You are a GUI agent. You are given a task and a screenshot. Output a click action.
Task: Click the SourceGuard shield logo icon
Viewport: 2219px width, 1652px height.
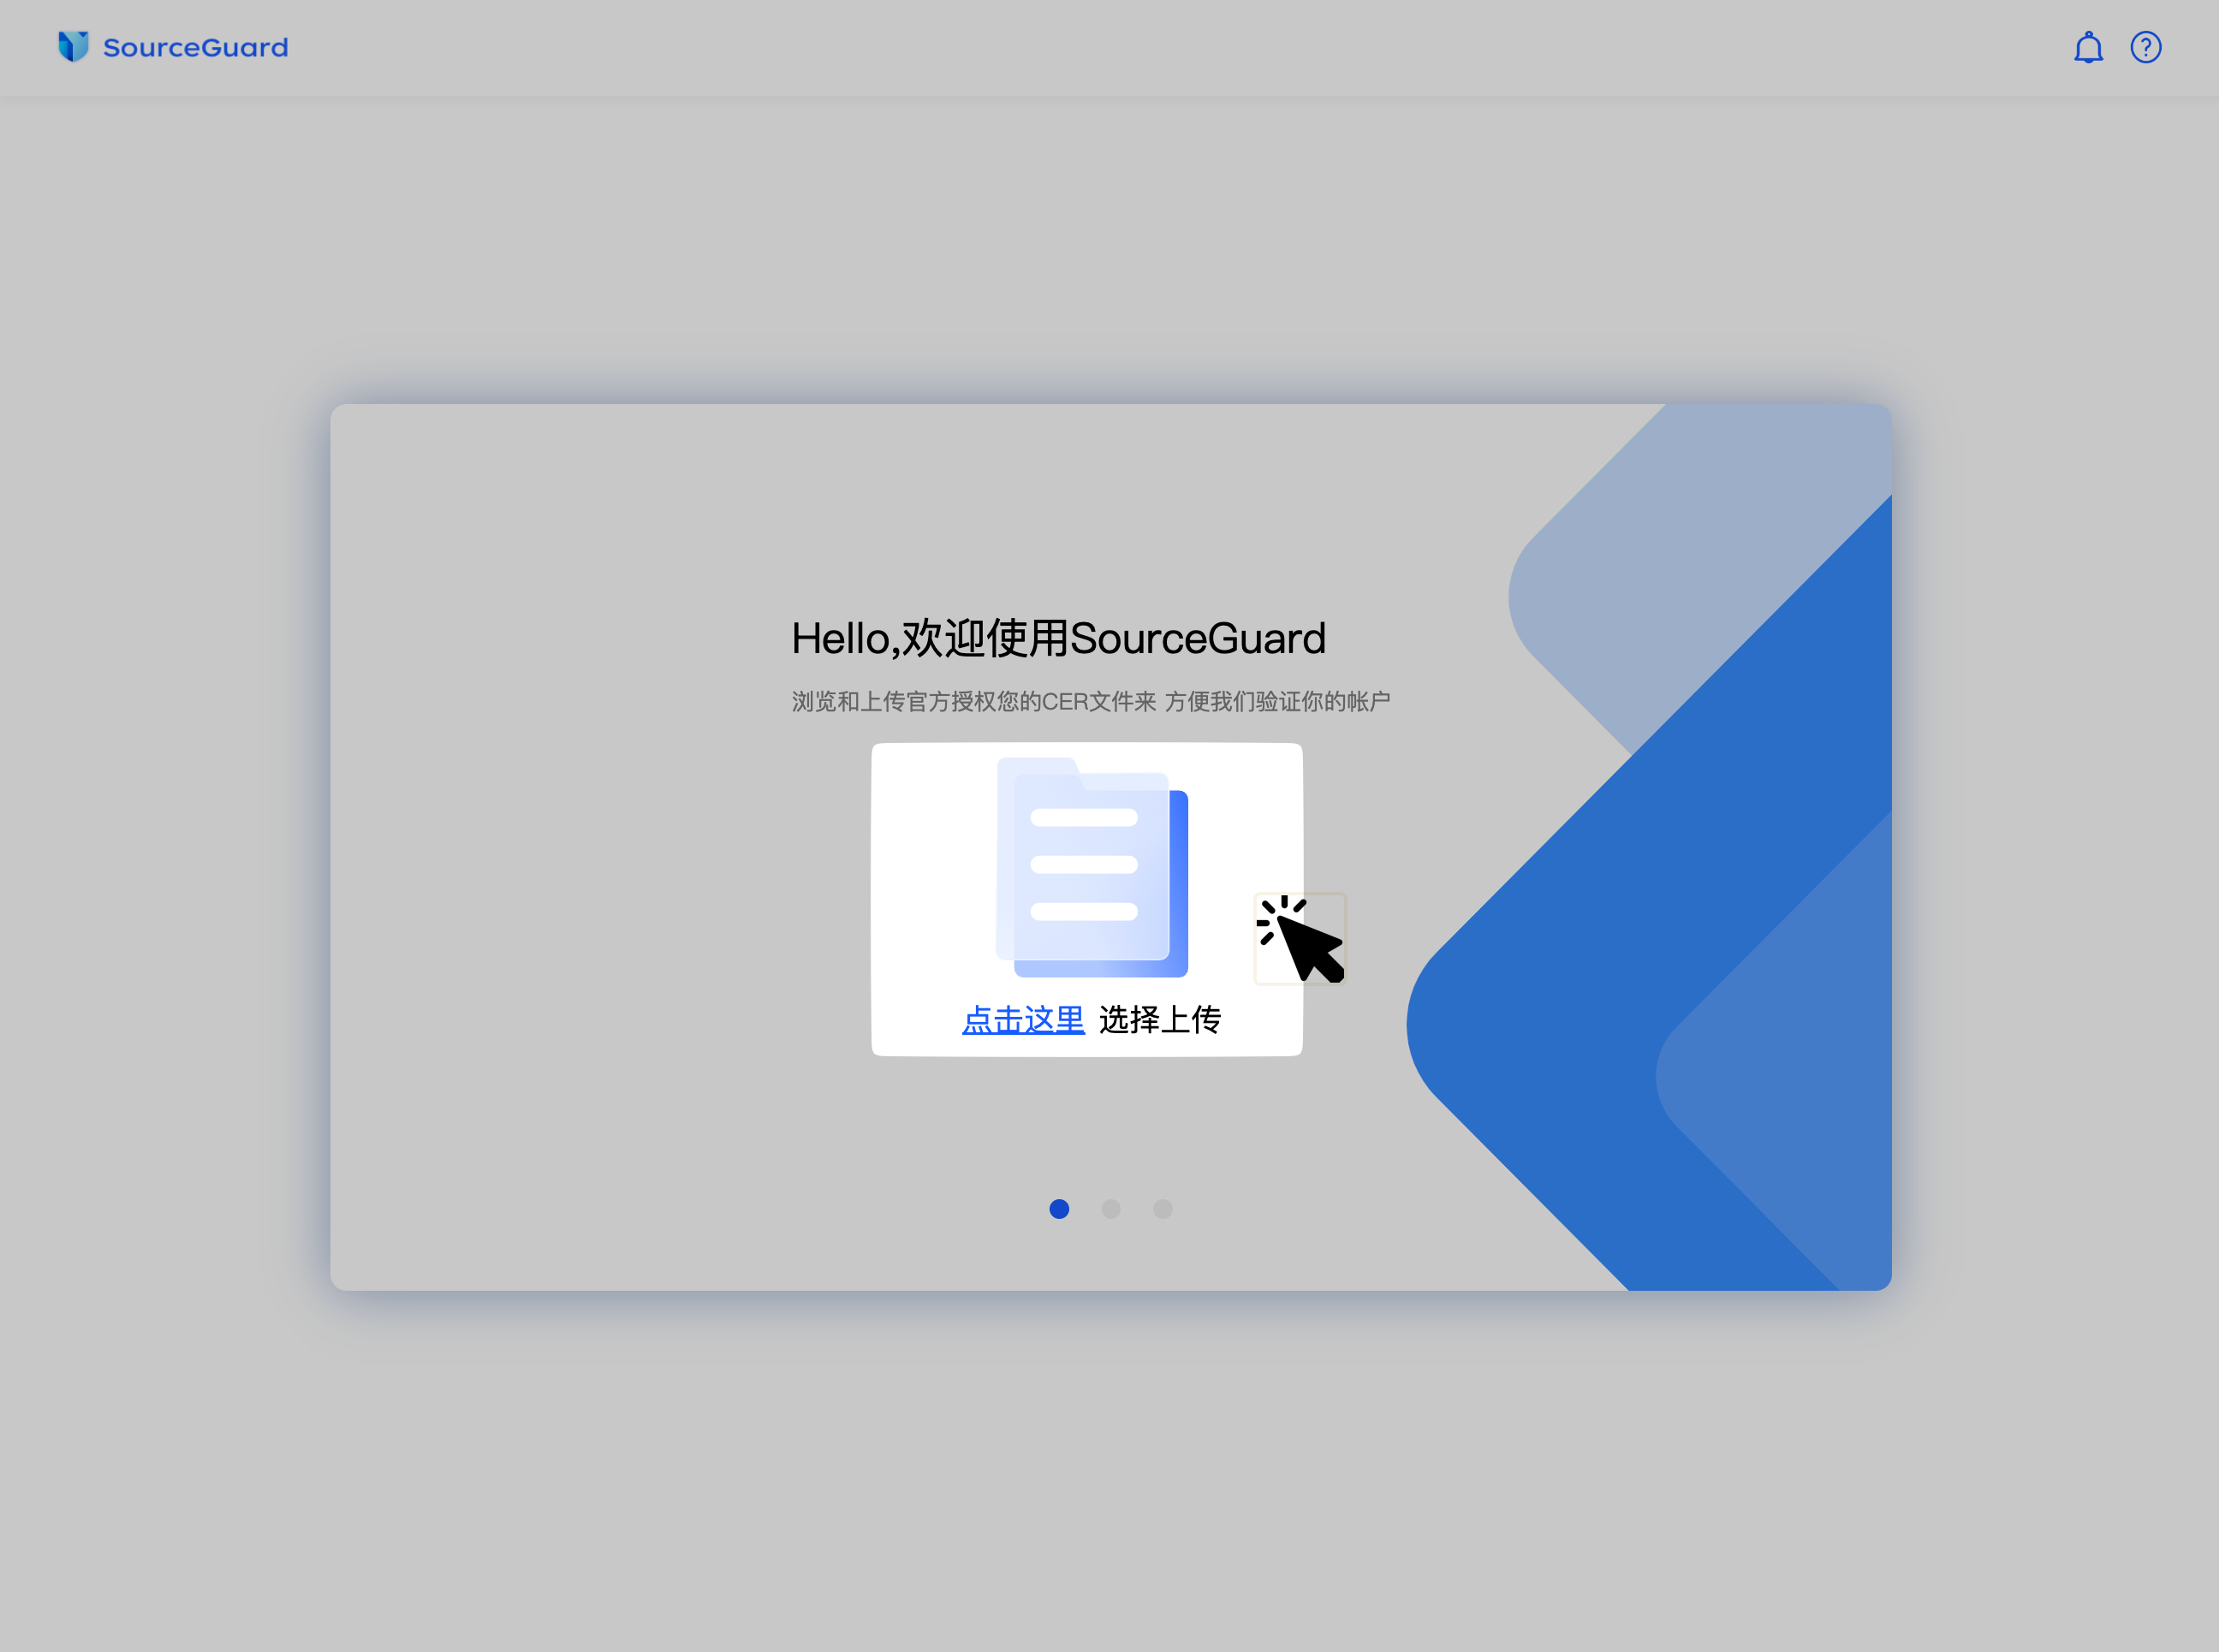tap(73, 47)
